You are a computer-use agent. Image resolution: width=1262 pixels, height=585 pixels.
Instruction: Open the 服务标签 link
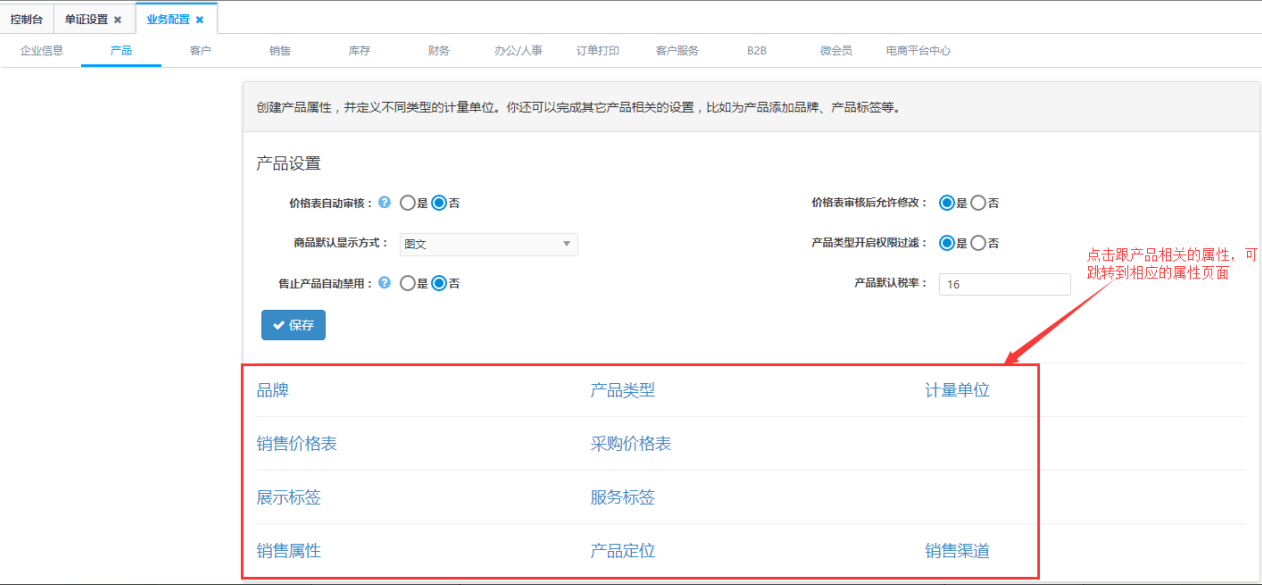coord(622,497)
